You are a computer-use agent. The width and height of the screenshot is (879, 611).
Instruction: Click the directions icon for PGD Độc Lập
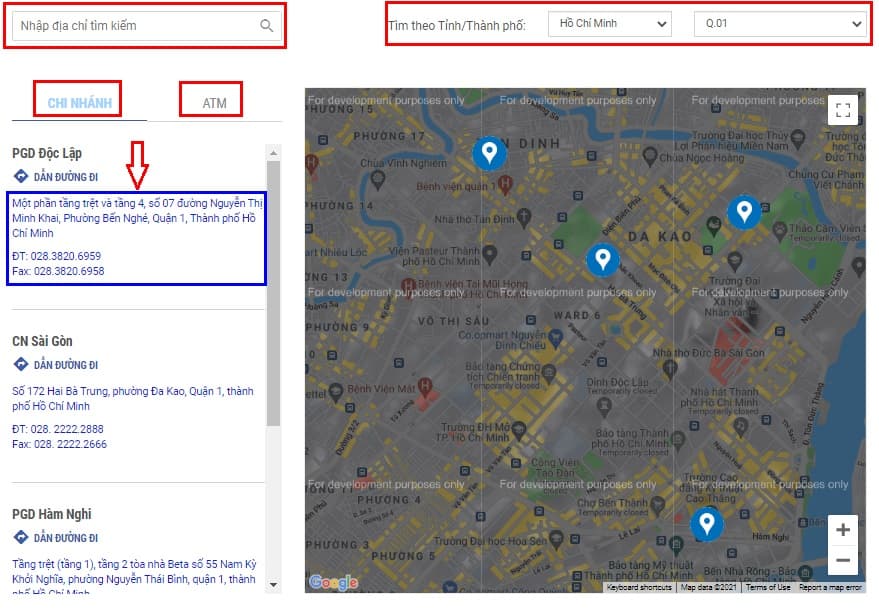[20, 177]
